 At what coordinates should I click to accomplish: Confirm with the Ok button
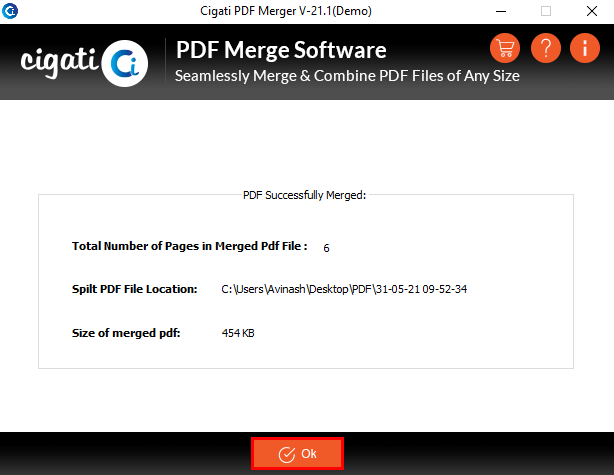point(297,453)
